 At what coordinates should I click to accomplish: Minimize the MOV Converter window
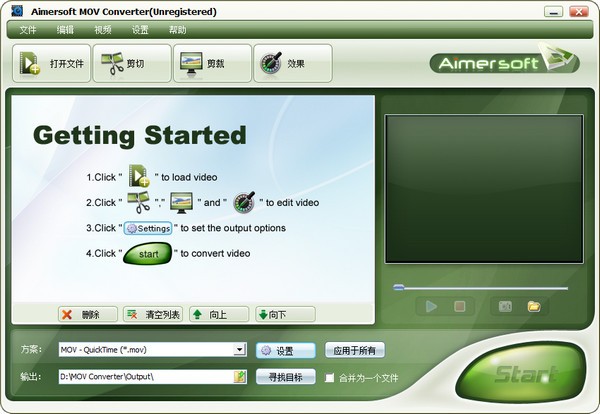pos(553,11)
